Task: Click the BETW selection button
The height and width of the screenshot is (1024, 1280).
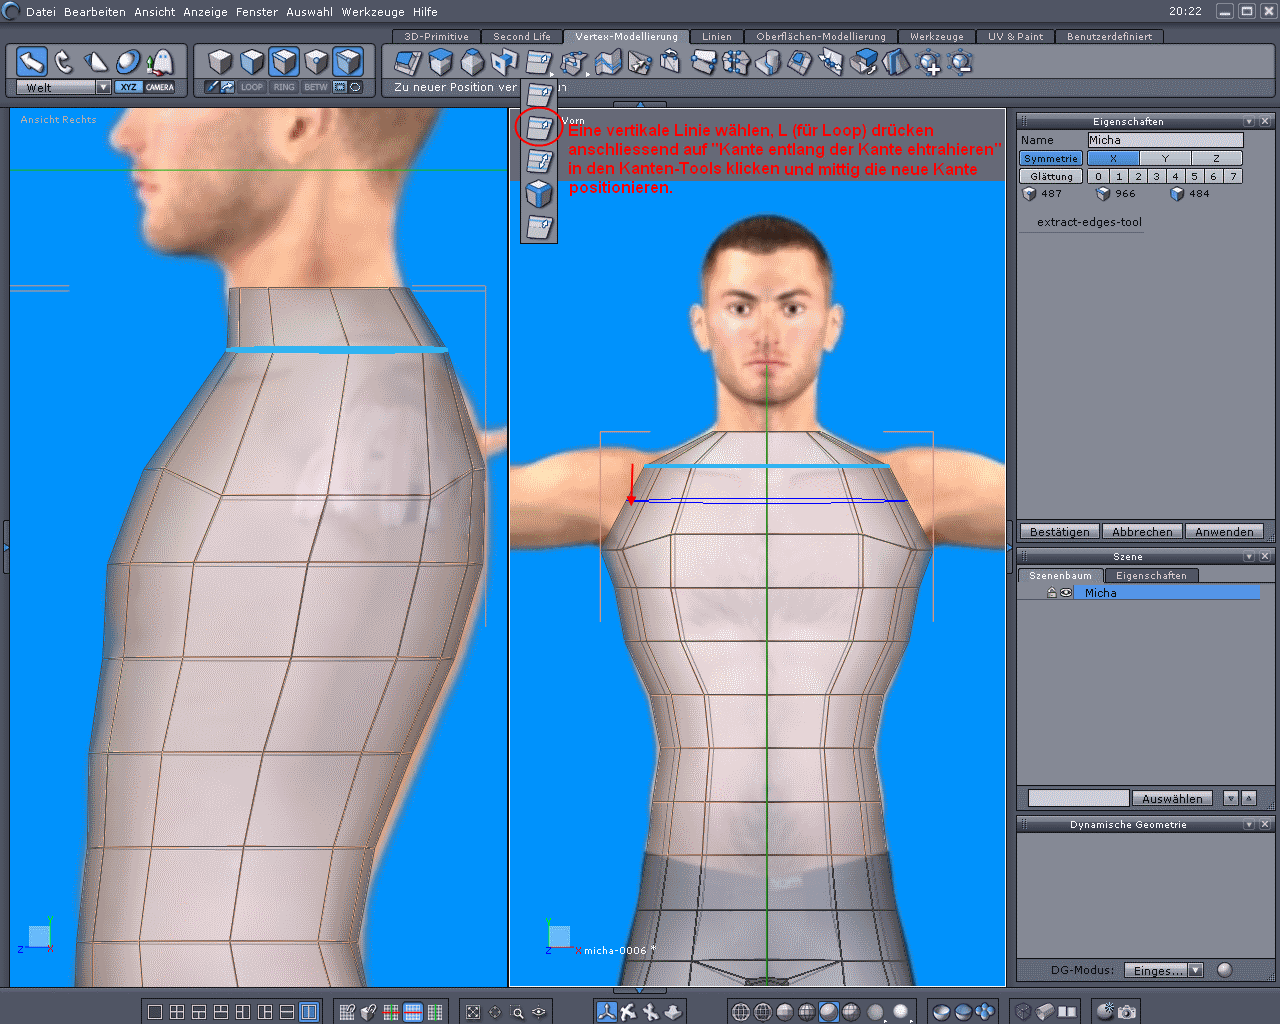Action: pyautogui.click(x=316, y=87)
